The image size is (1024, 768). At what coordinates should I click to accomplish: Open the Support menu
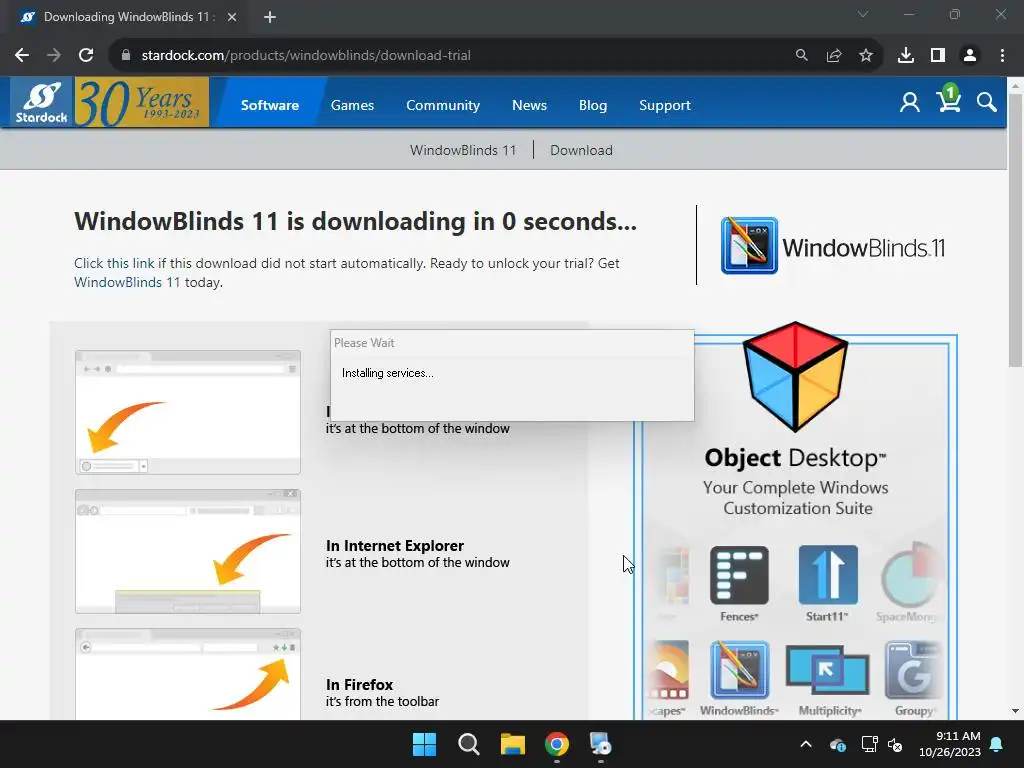(664, 105)
